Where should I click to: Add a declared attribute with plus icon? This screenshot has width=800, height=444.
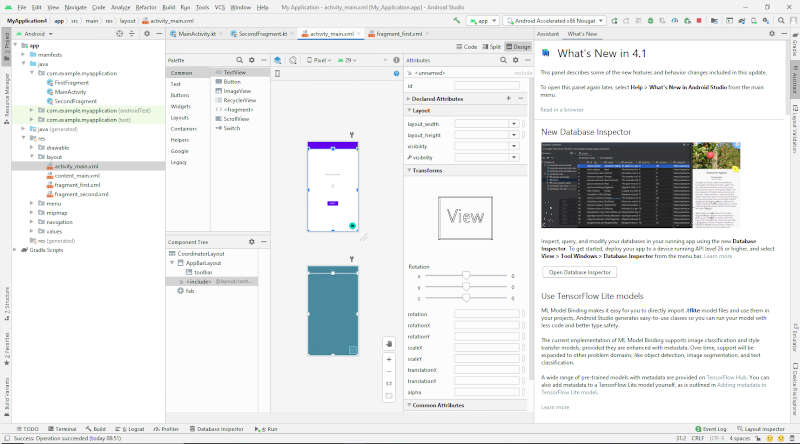509,98
